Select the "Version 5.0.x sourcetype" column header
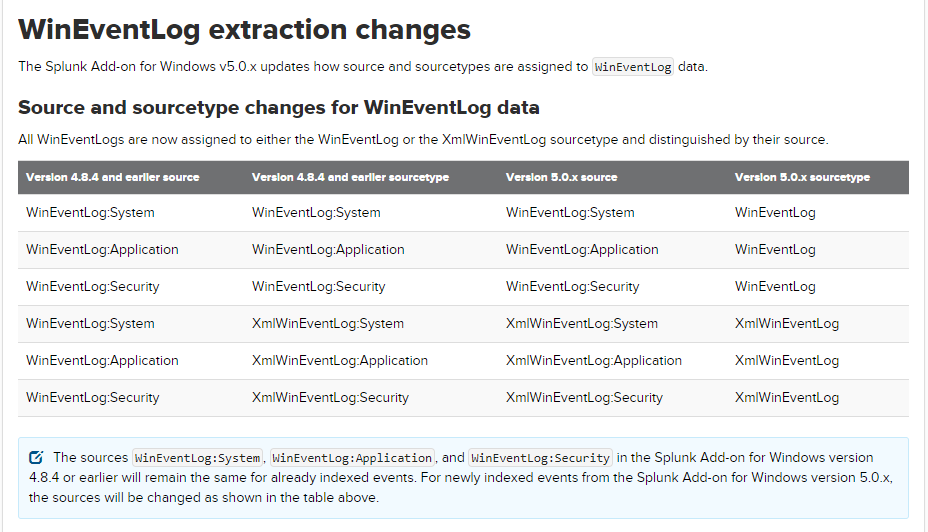This screenshot has height=532, width=928. pos(802,177)
